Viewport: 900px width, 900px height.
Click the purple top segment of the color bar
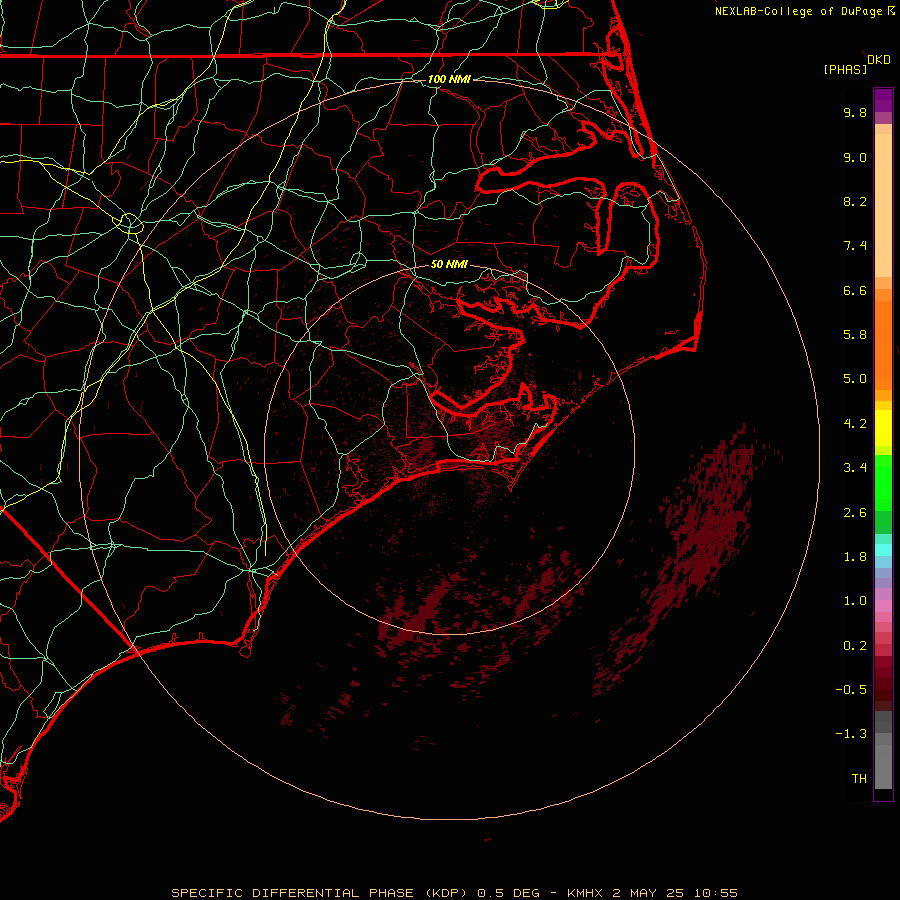click(883, 100)
